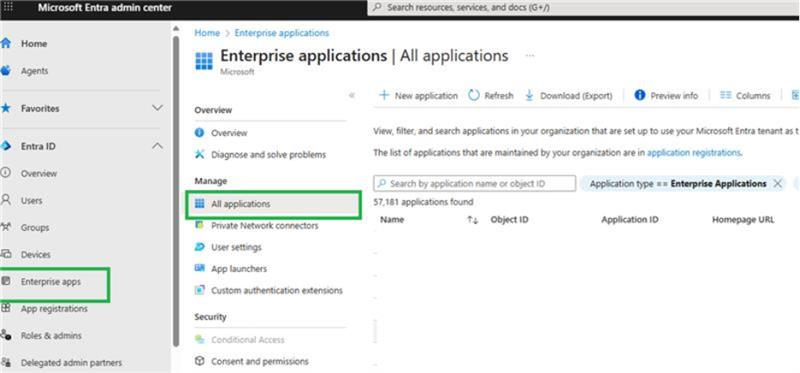Click the New application button

pos(418,95)
